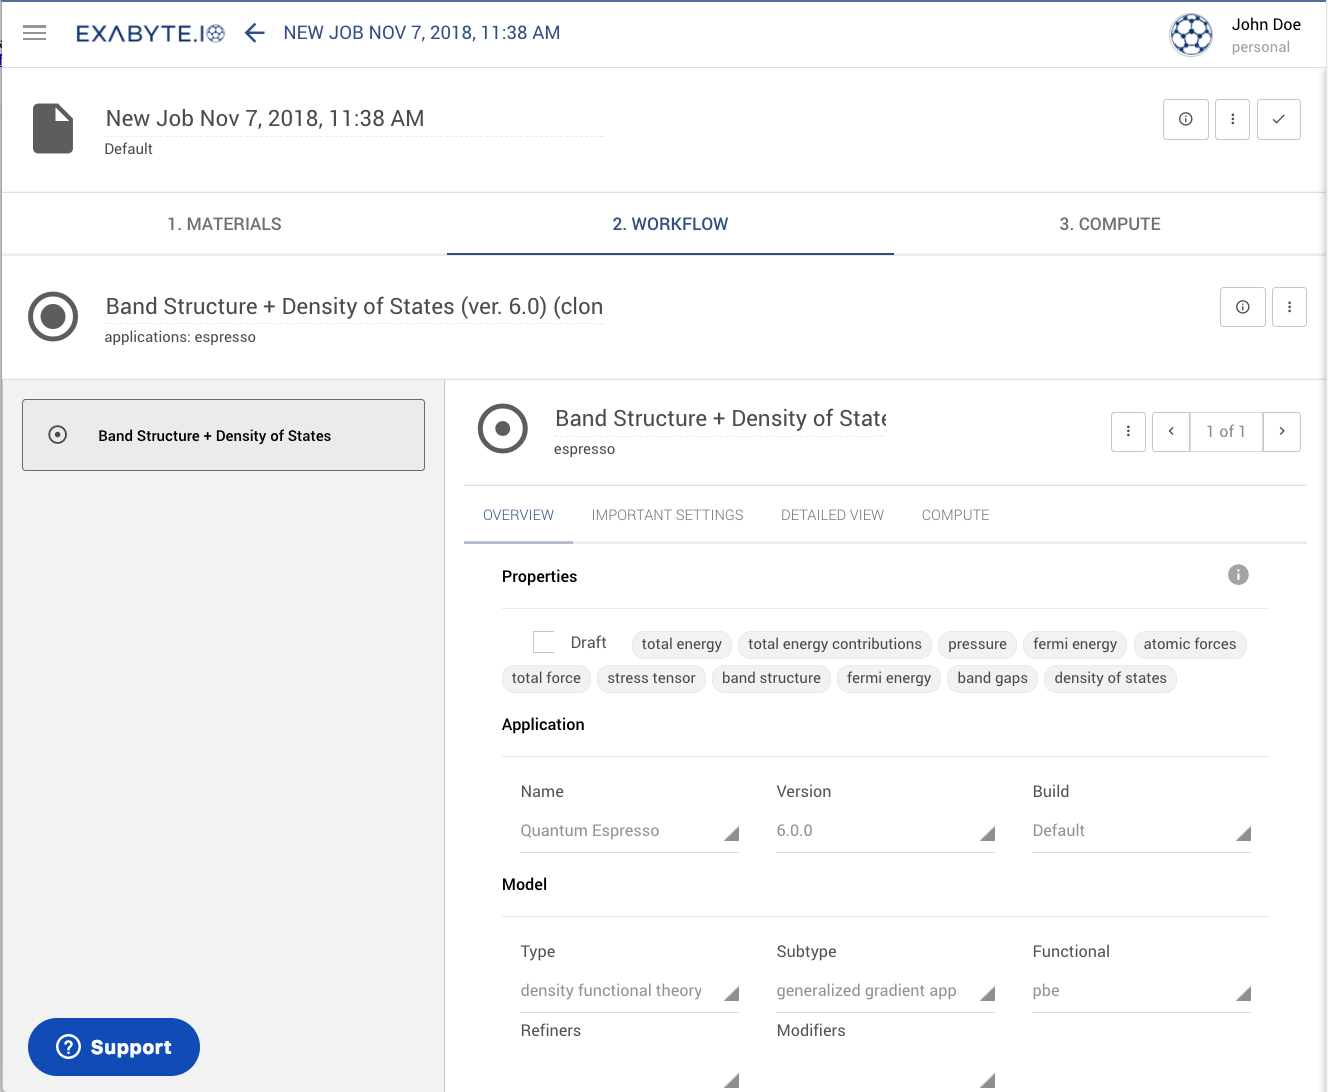Open the hamburger navigation menu

34,32
